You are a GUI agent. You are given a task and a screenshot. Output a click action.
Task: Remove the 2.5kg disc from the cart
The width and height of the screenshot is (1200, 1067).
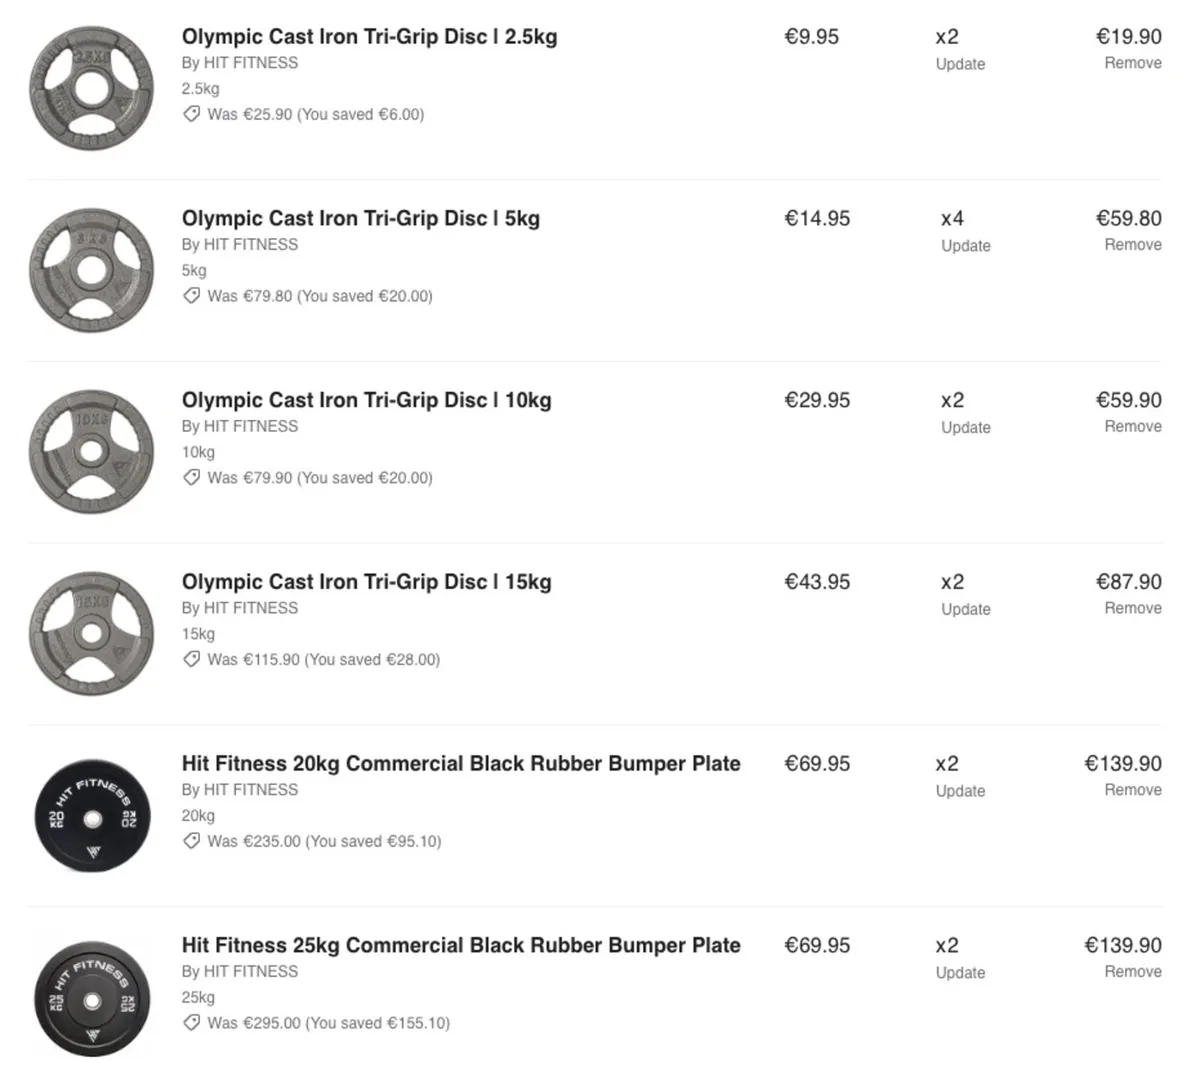1132,63
